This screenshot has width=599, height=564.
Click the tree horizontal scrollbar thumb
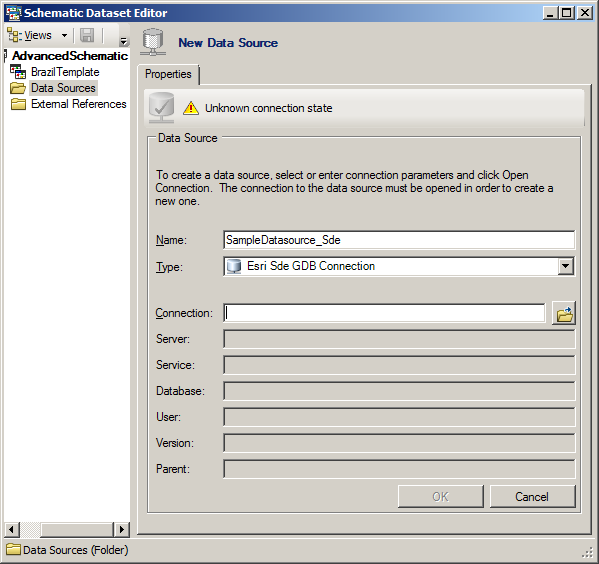pos(76,530)
